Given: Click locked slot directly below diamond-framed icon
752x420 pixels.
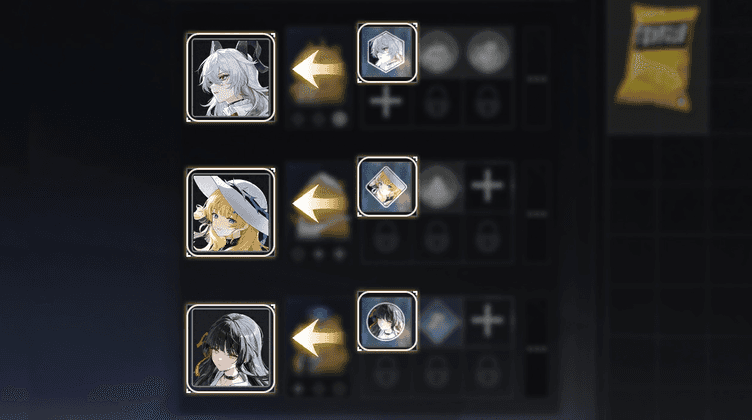Looking at the screenshot, I should 387,237.
